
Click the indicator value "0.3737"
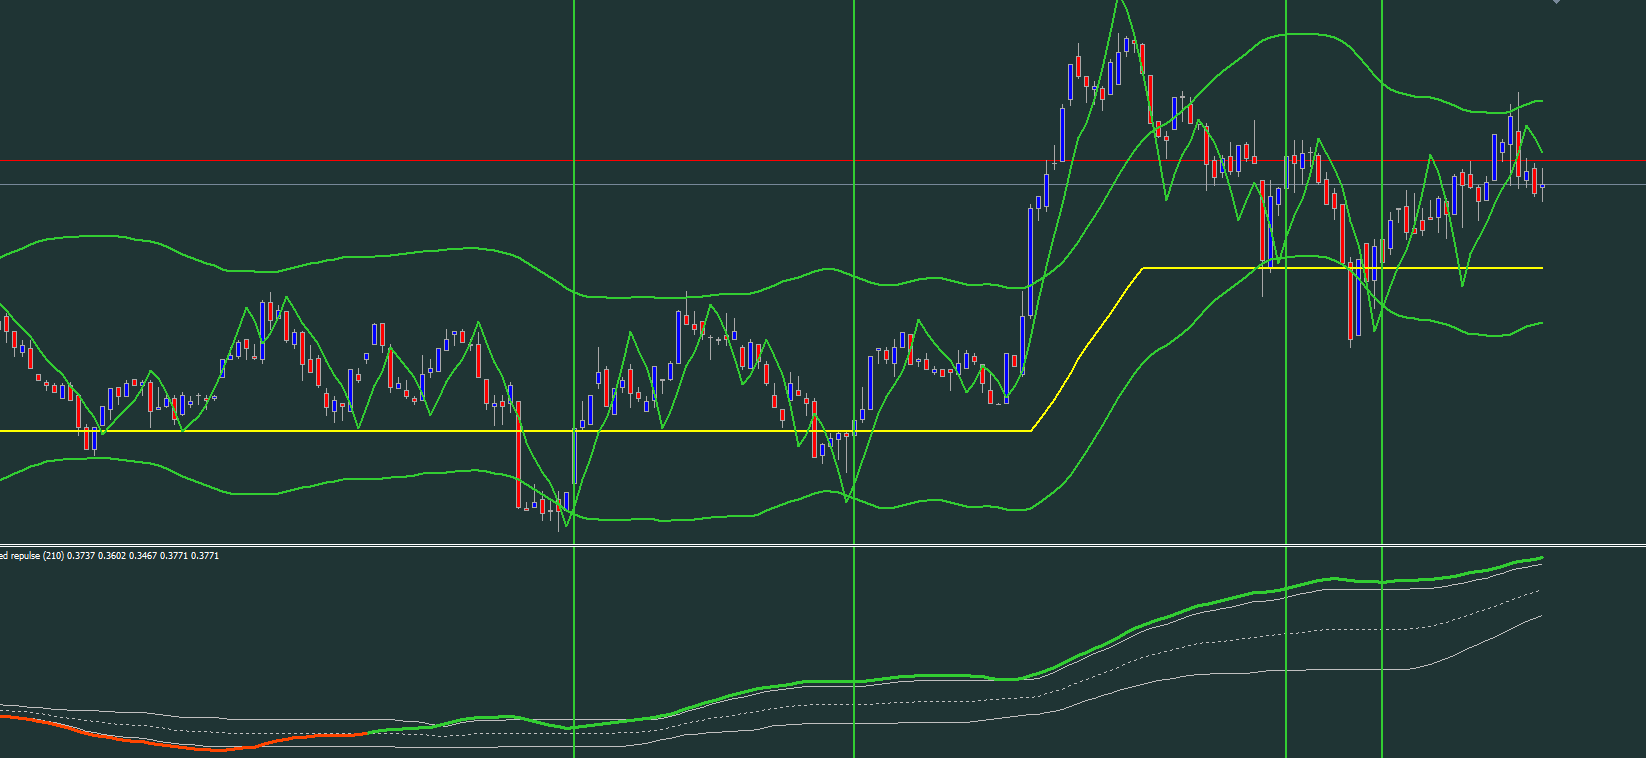pyautogui.click(x=82, y=556)
